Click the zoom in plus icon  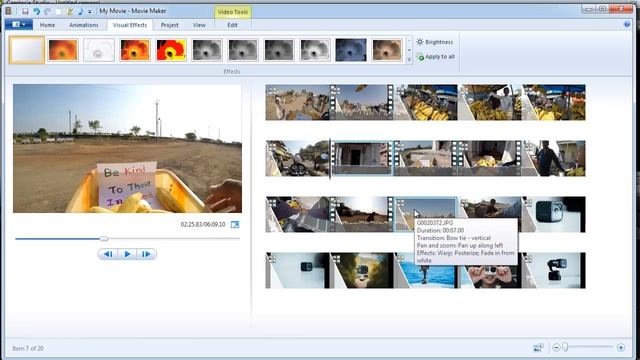(x=621, y=347)
